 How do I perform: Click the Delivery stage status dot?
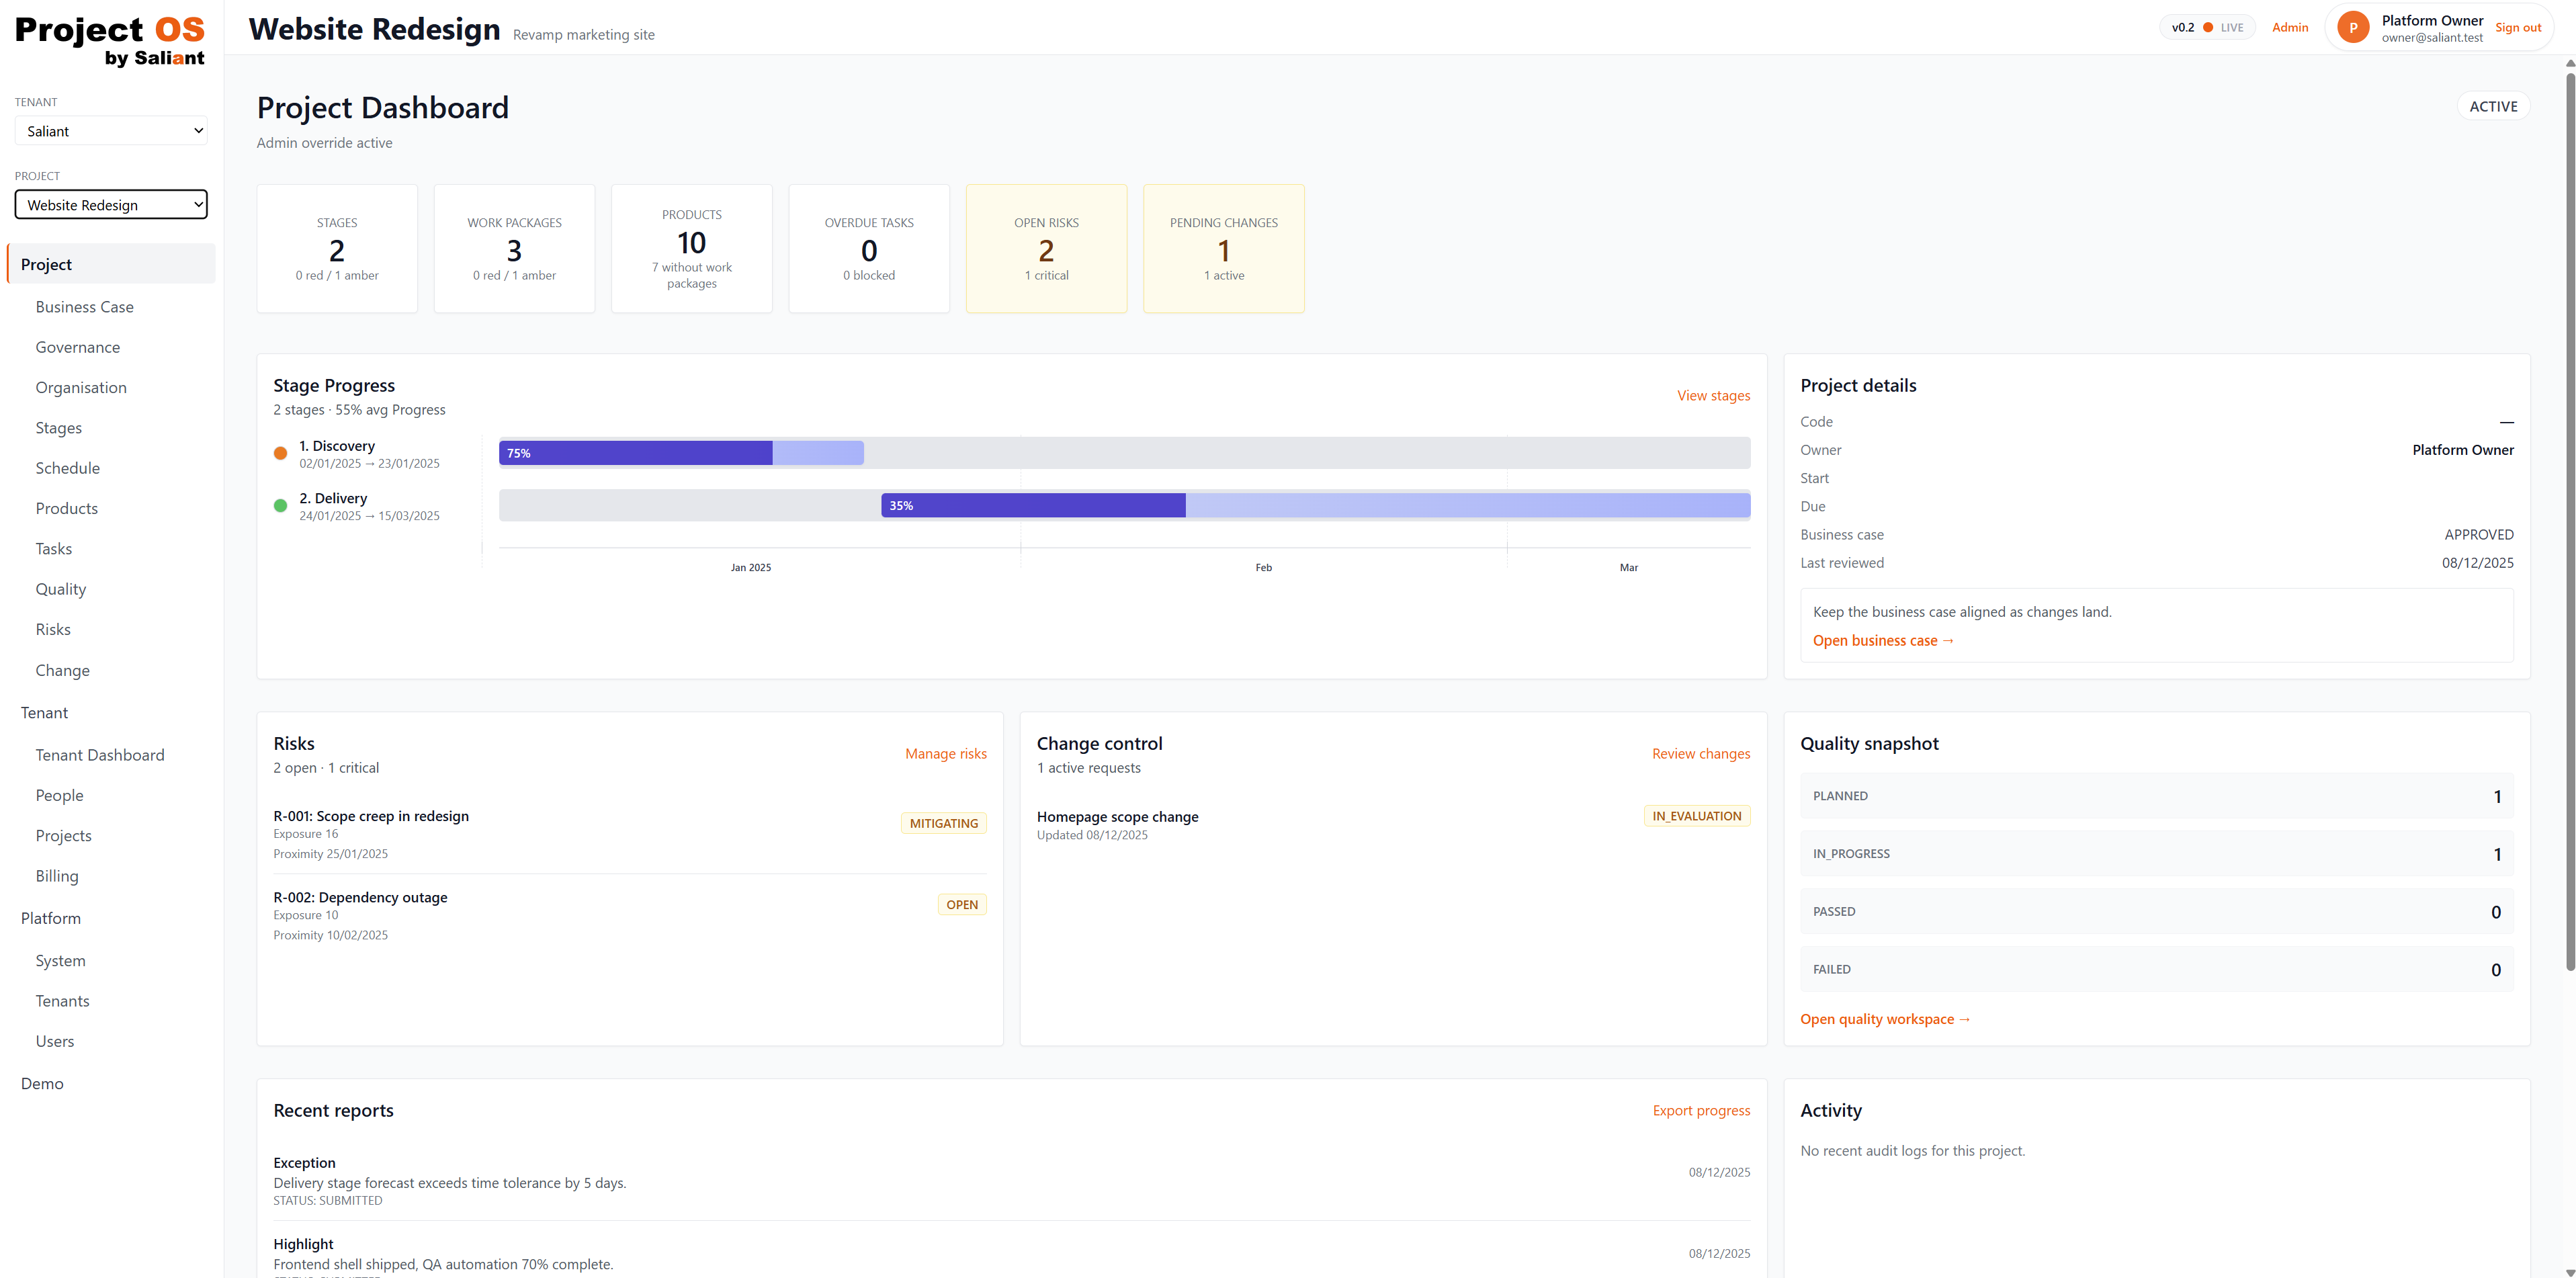281,505
